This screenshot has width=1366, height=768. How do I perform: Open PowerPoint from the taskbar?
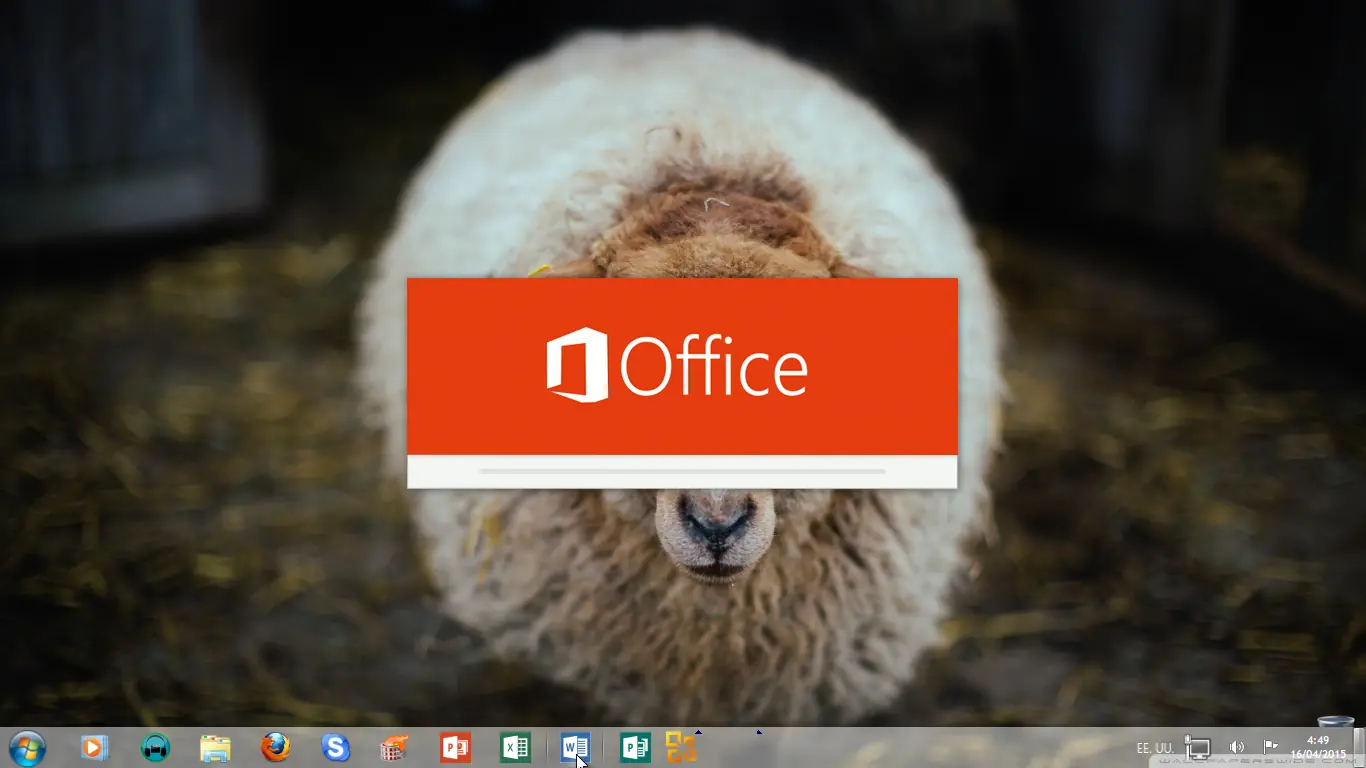pyautogui.click(x=455, y=747)
